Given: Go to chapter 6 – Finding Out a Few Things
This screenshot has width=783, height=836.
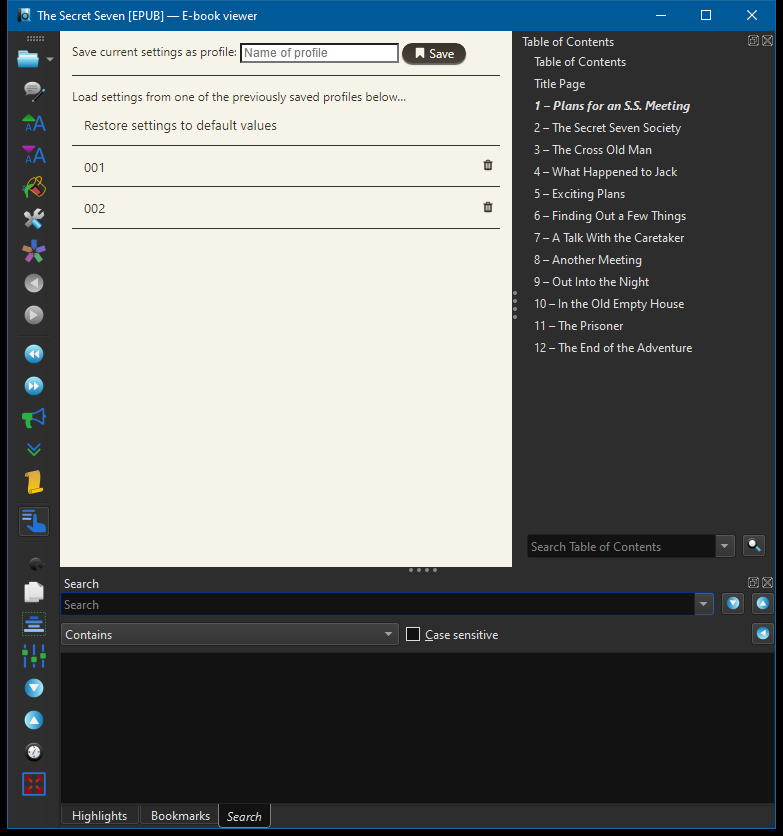Looking at the screenshot, I should point(610,216).
